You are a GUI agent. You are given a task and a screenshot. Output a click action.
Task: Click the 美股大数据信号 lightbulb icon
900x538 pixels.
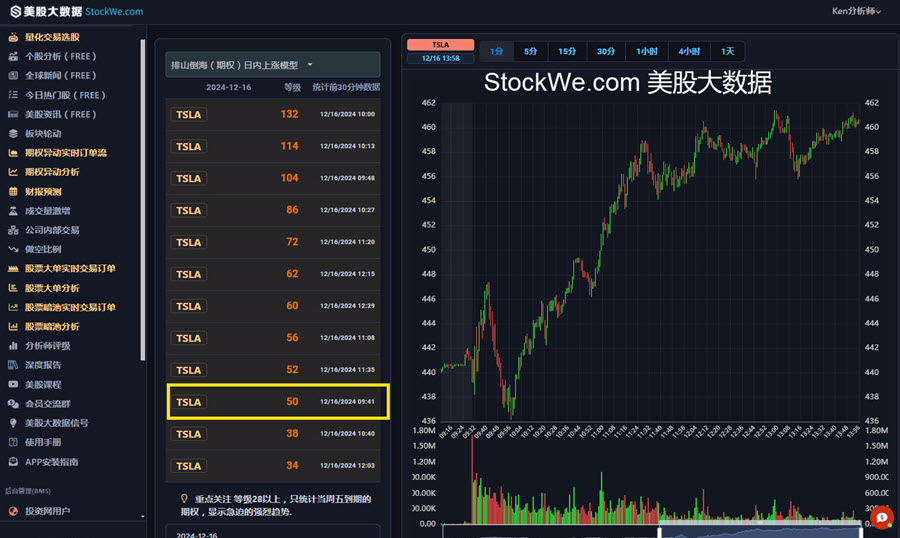[13, 423]
